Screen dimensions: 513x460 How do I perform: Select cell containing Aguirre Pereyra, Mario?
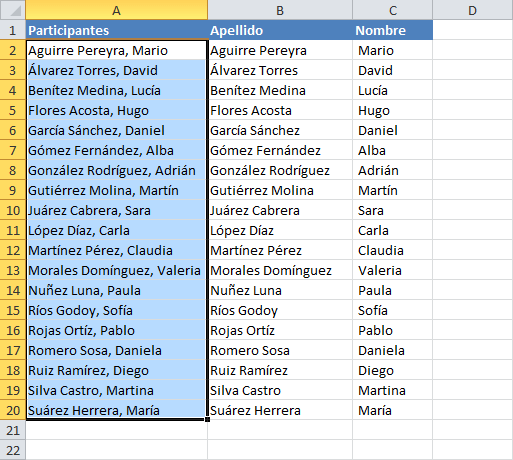point(116,50)
